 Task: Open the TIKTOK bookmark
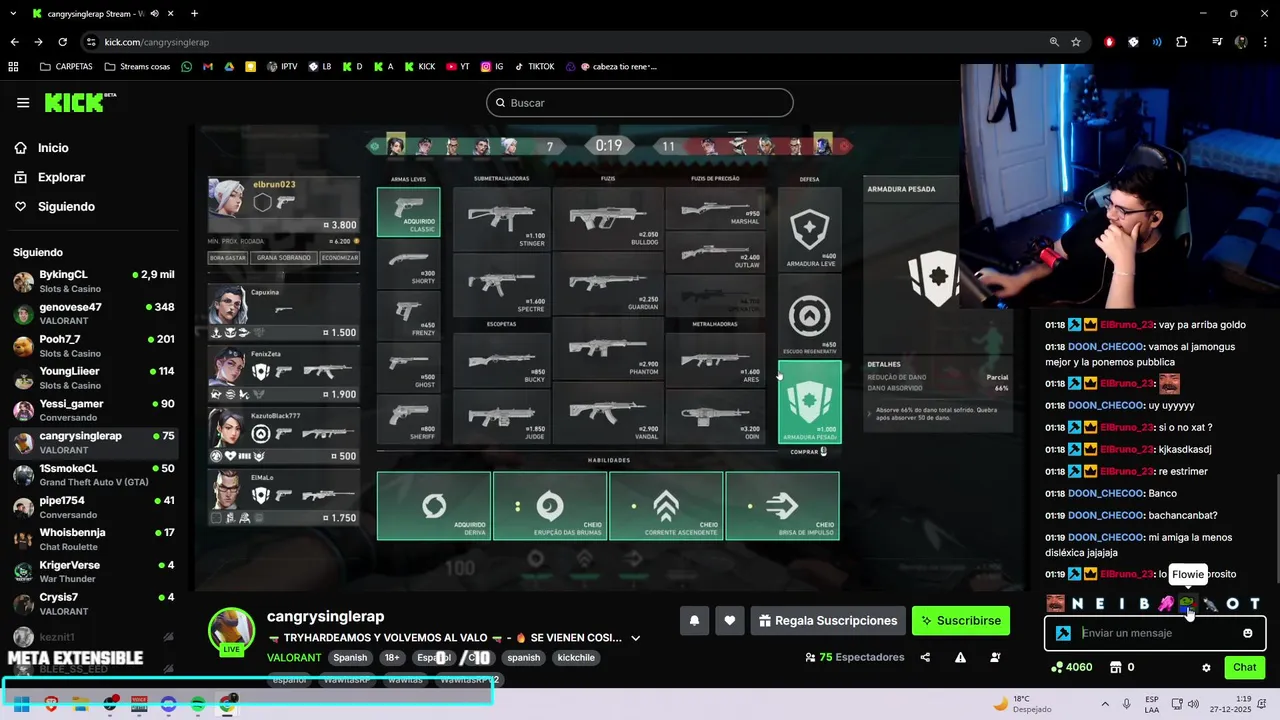[x=534, y=67]
